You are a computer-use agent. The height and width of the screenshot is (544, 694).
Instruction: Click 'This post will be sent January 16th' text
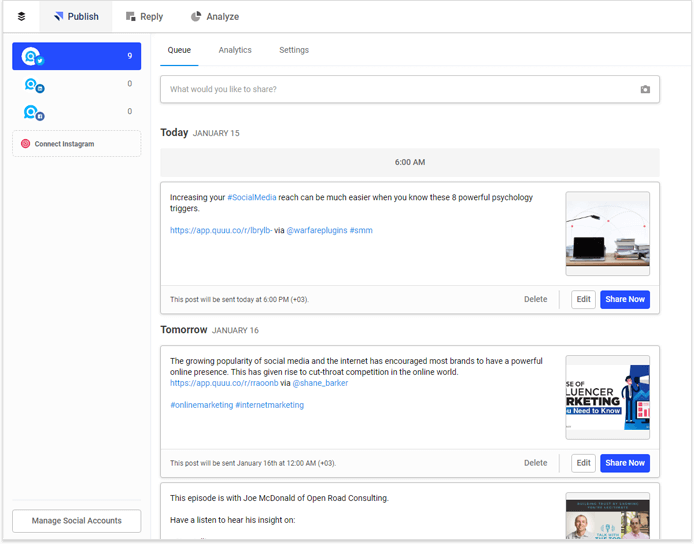(253, 463)
